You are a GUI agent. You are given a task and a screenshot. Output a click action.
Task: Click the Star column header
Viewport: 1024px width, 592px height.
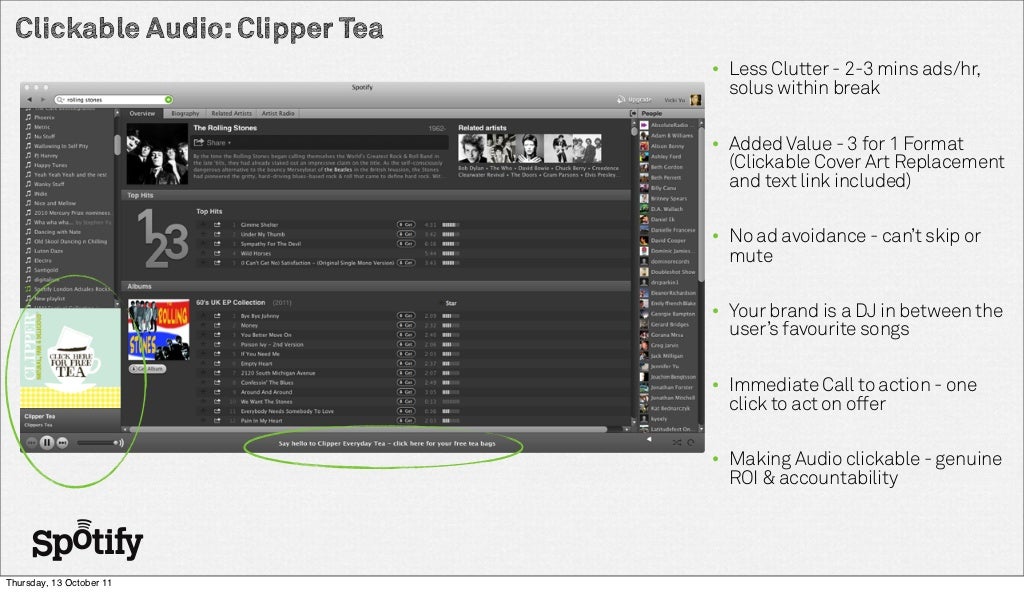451,303
